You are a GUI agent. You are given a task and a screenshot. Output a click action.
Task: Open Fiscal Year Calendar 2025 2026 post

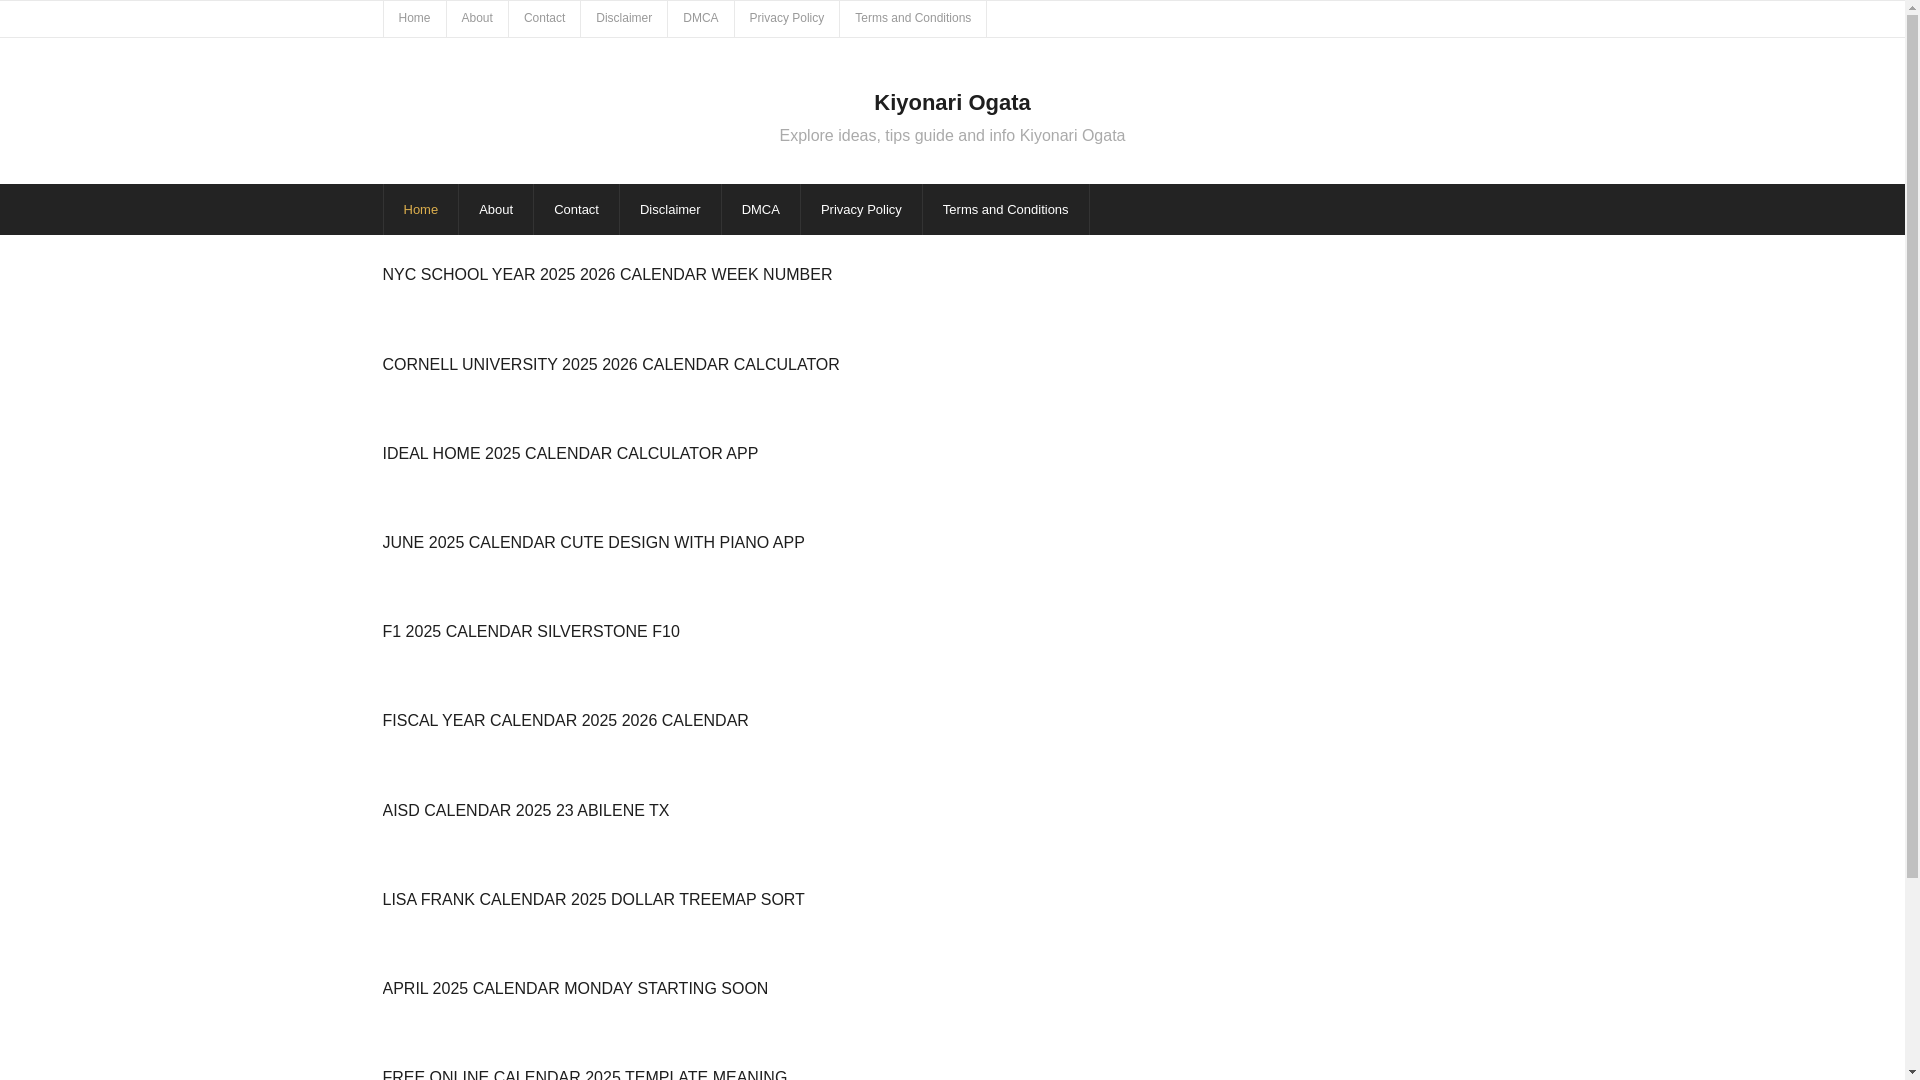click(565, 720)
